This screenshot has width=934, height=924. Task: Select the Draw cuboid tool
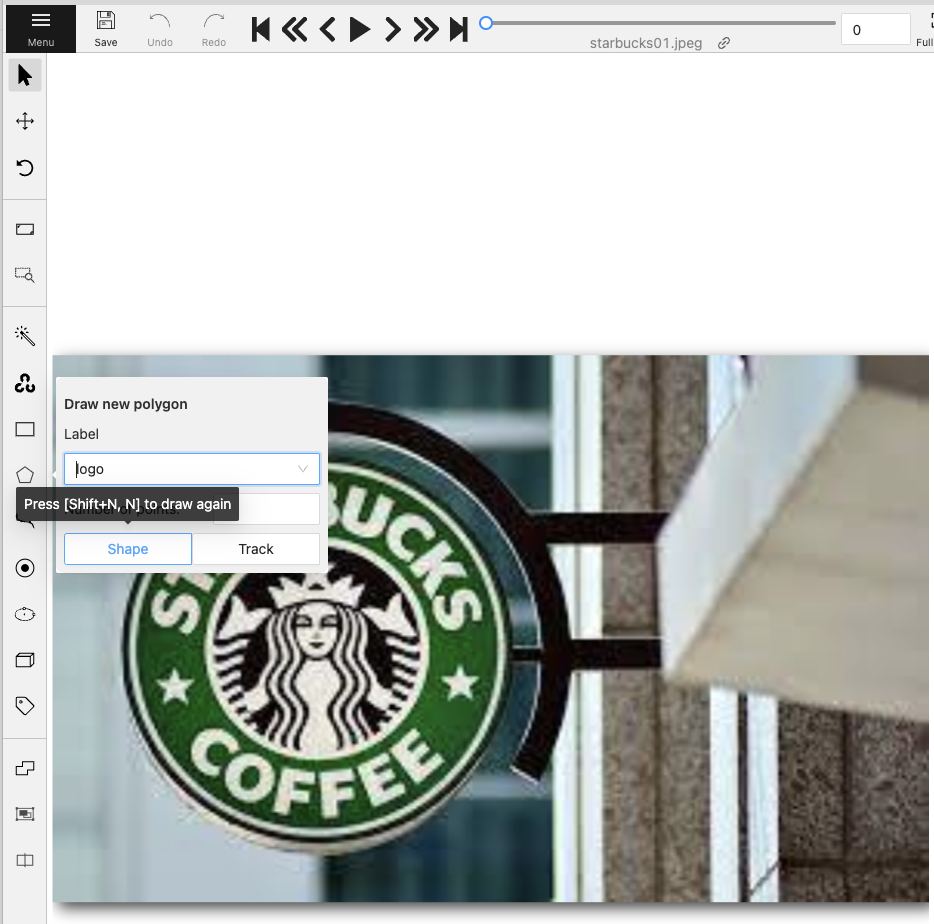[x=25, y=660]
